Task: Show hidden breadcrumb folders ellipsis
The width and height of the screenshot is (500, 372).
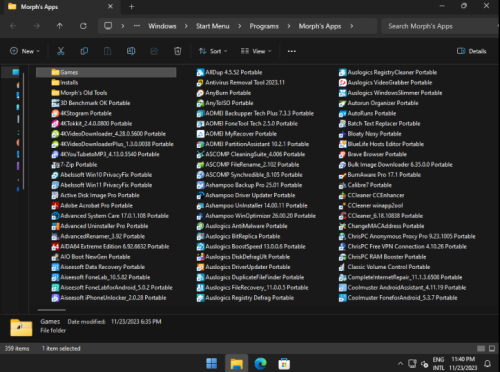Action: coord(137,26)
